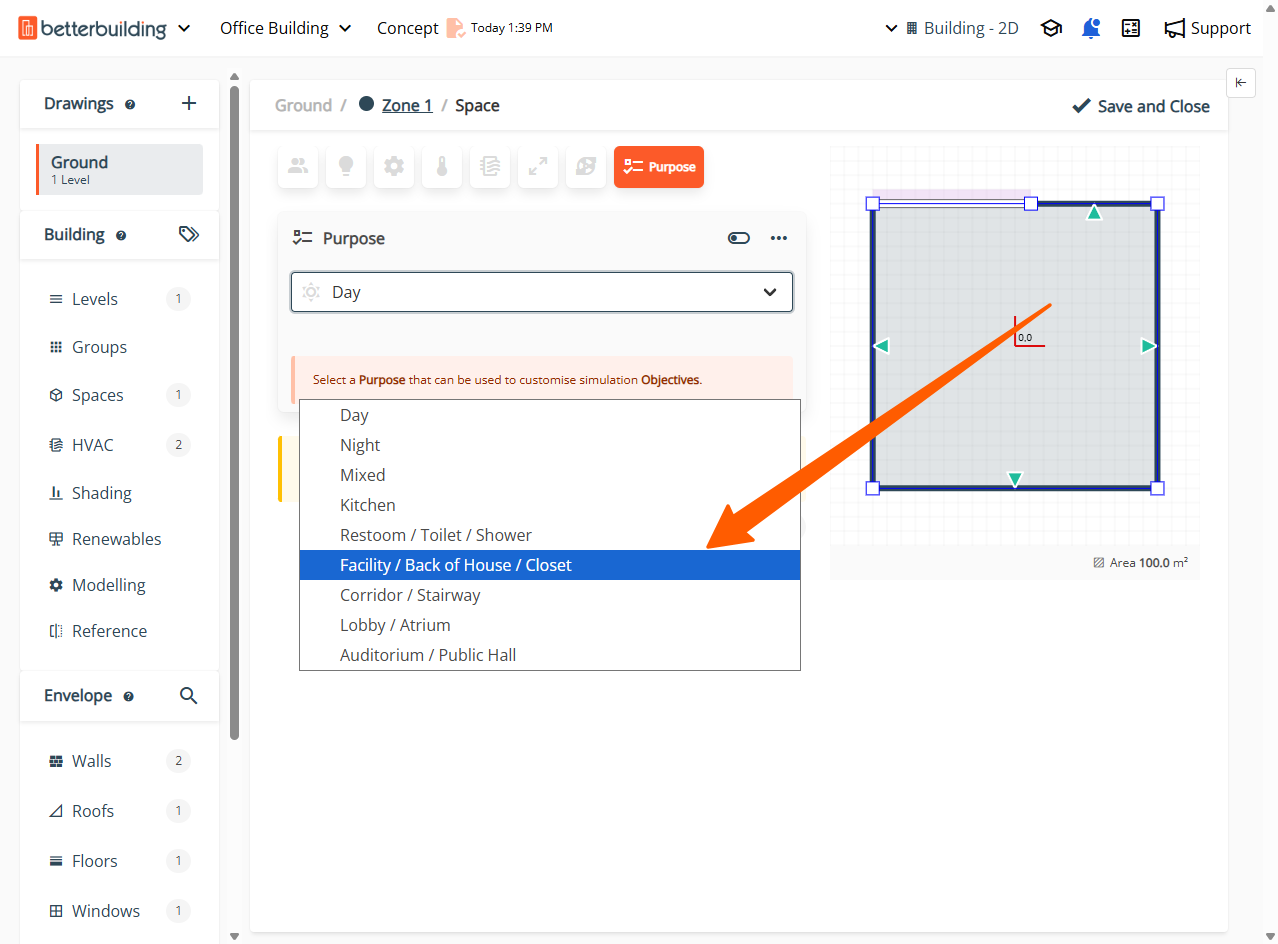Open the Purpose Day dropdown
Screen dimensions: 1278x944
click(x=541, y=292)
